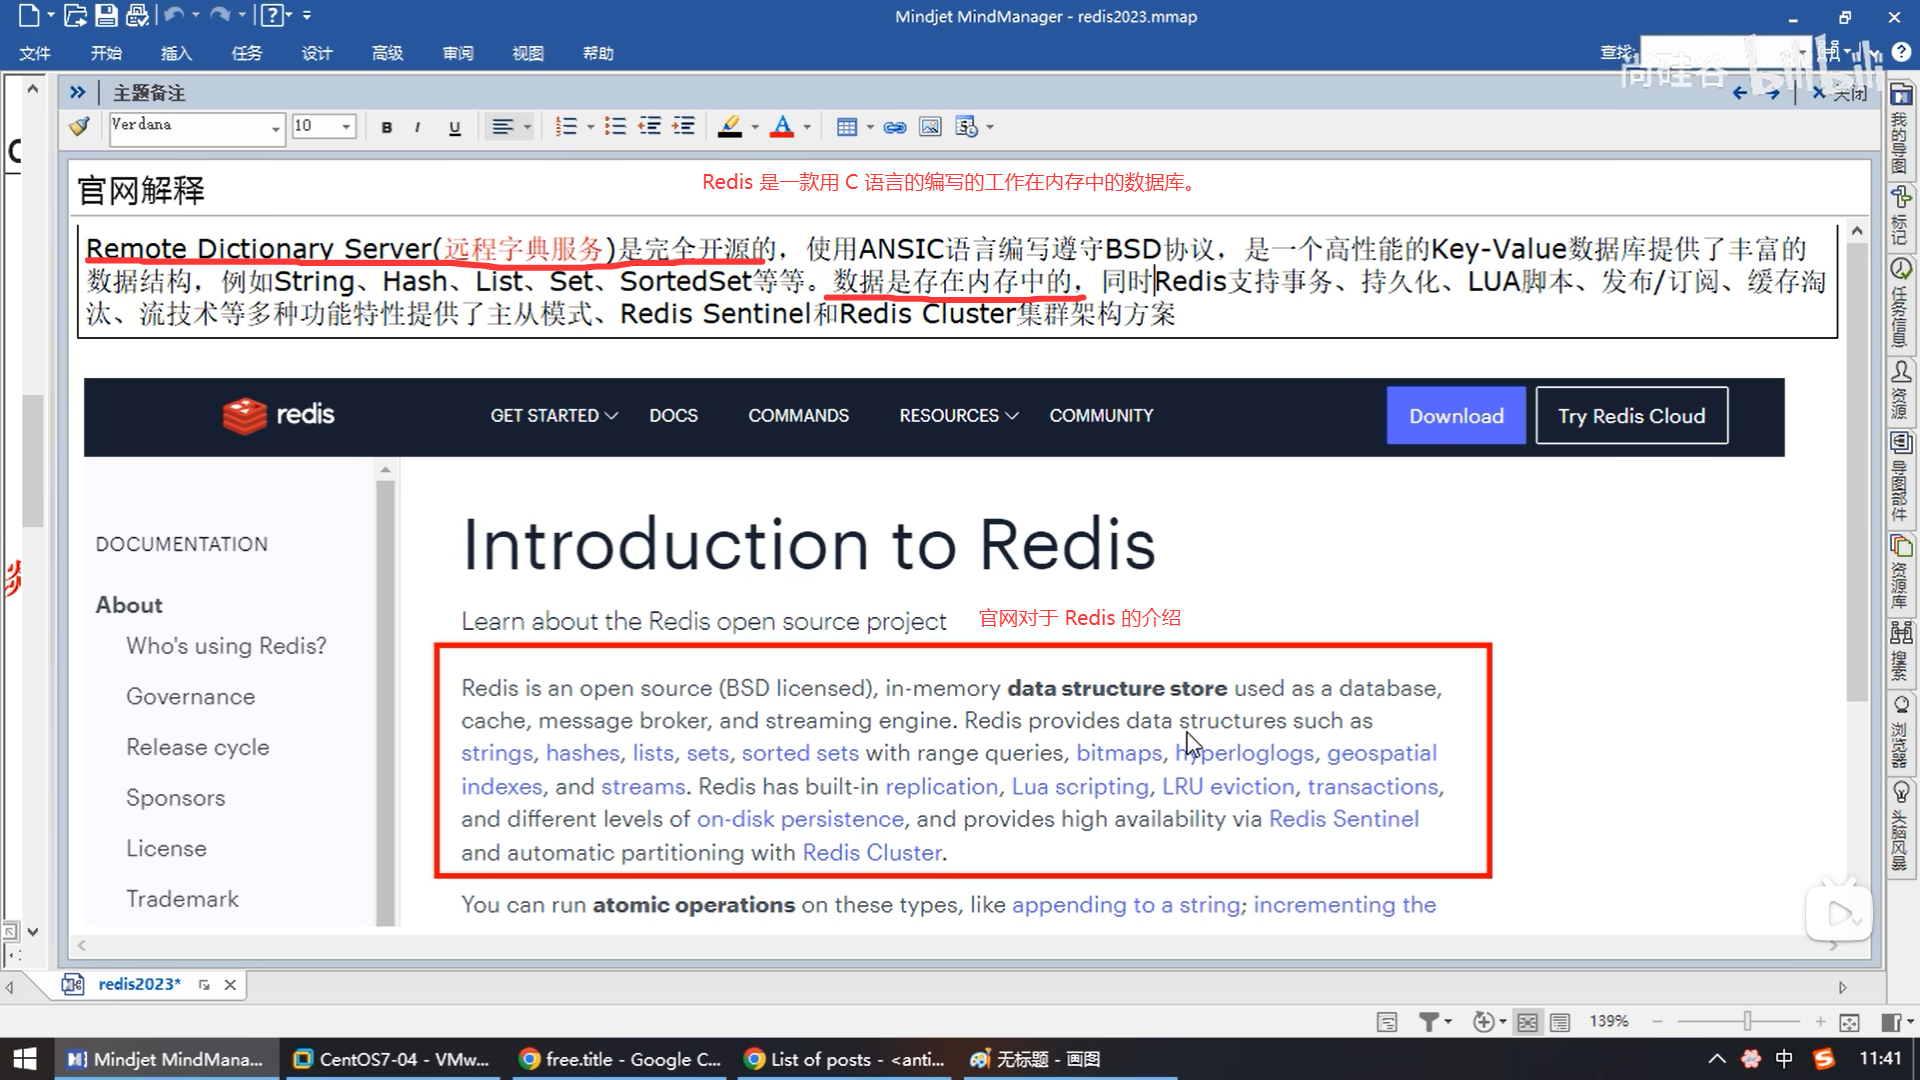Expand the text alignment dropdown arrow
Image resolution: width=1920 pixels, height=1080 pixels.
[527, 127]
